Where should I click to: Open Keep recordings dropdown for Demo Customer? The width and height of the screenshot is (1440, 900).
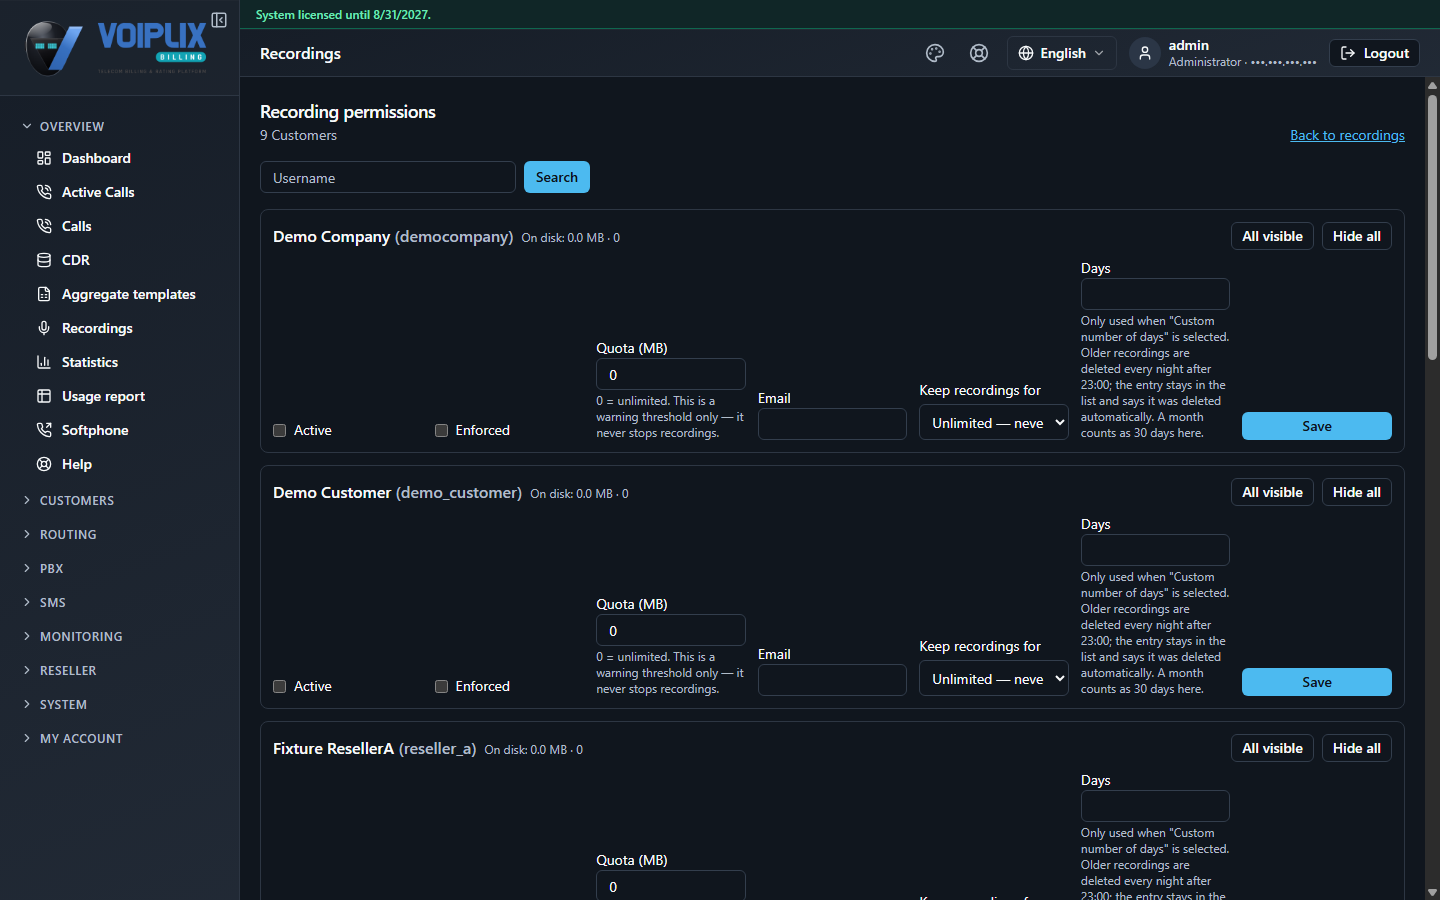pyautogui.click(x=994, y=679)
